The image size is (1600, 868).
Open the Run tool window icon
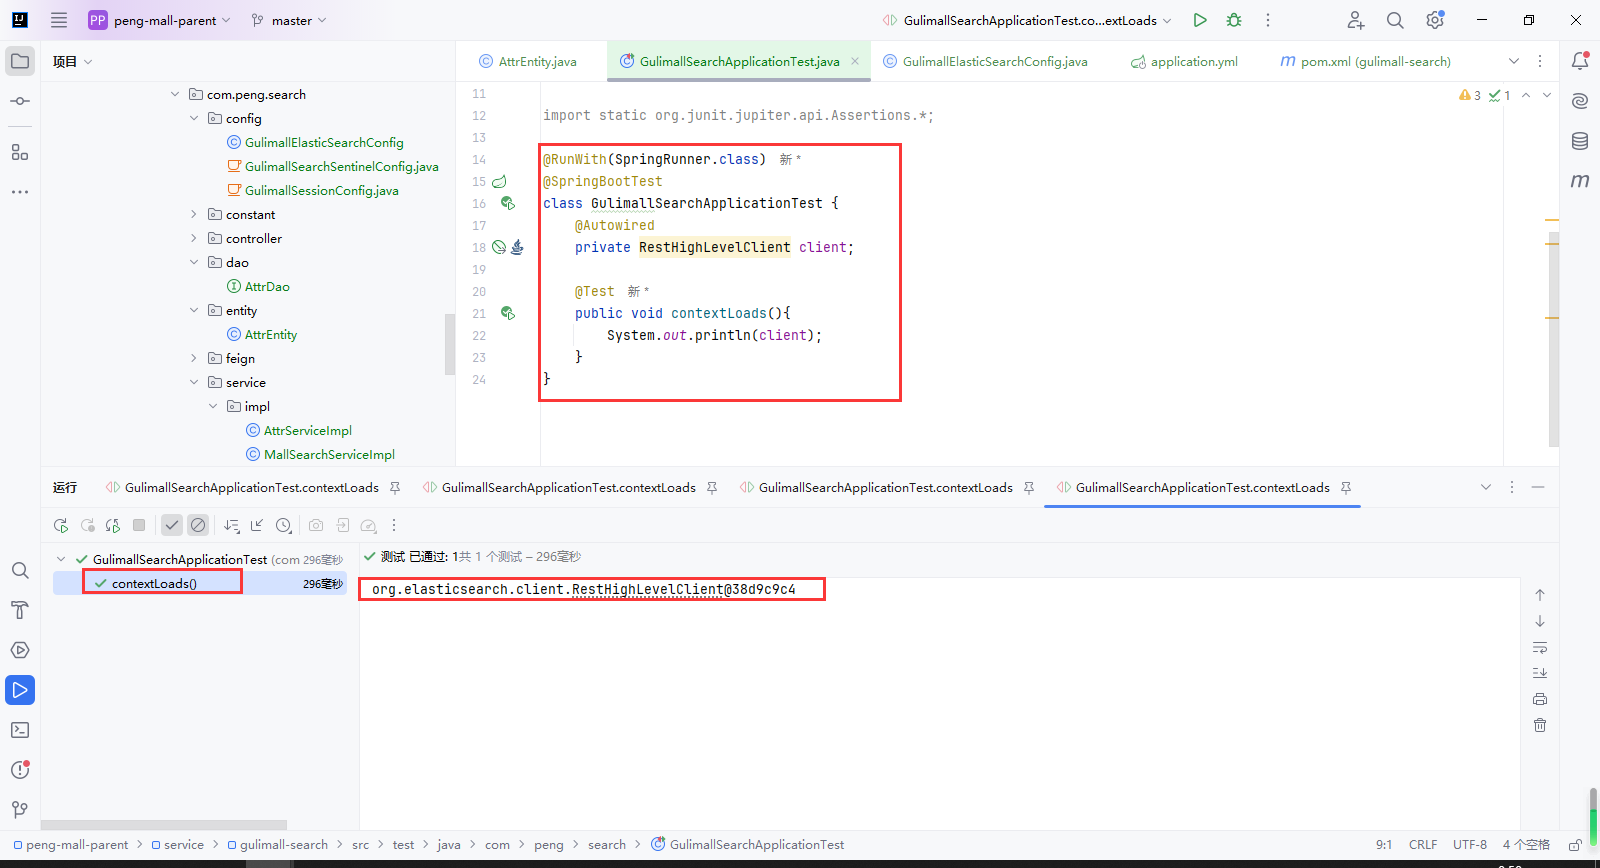coord(20,690)
